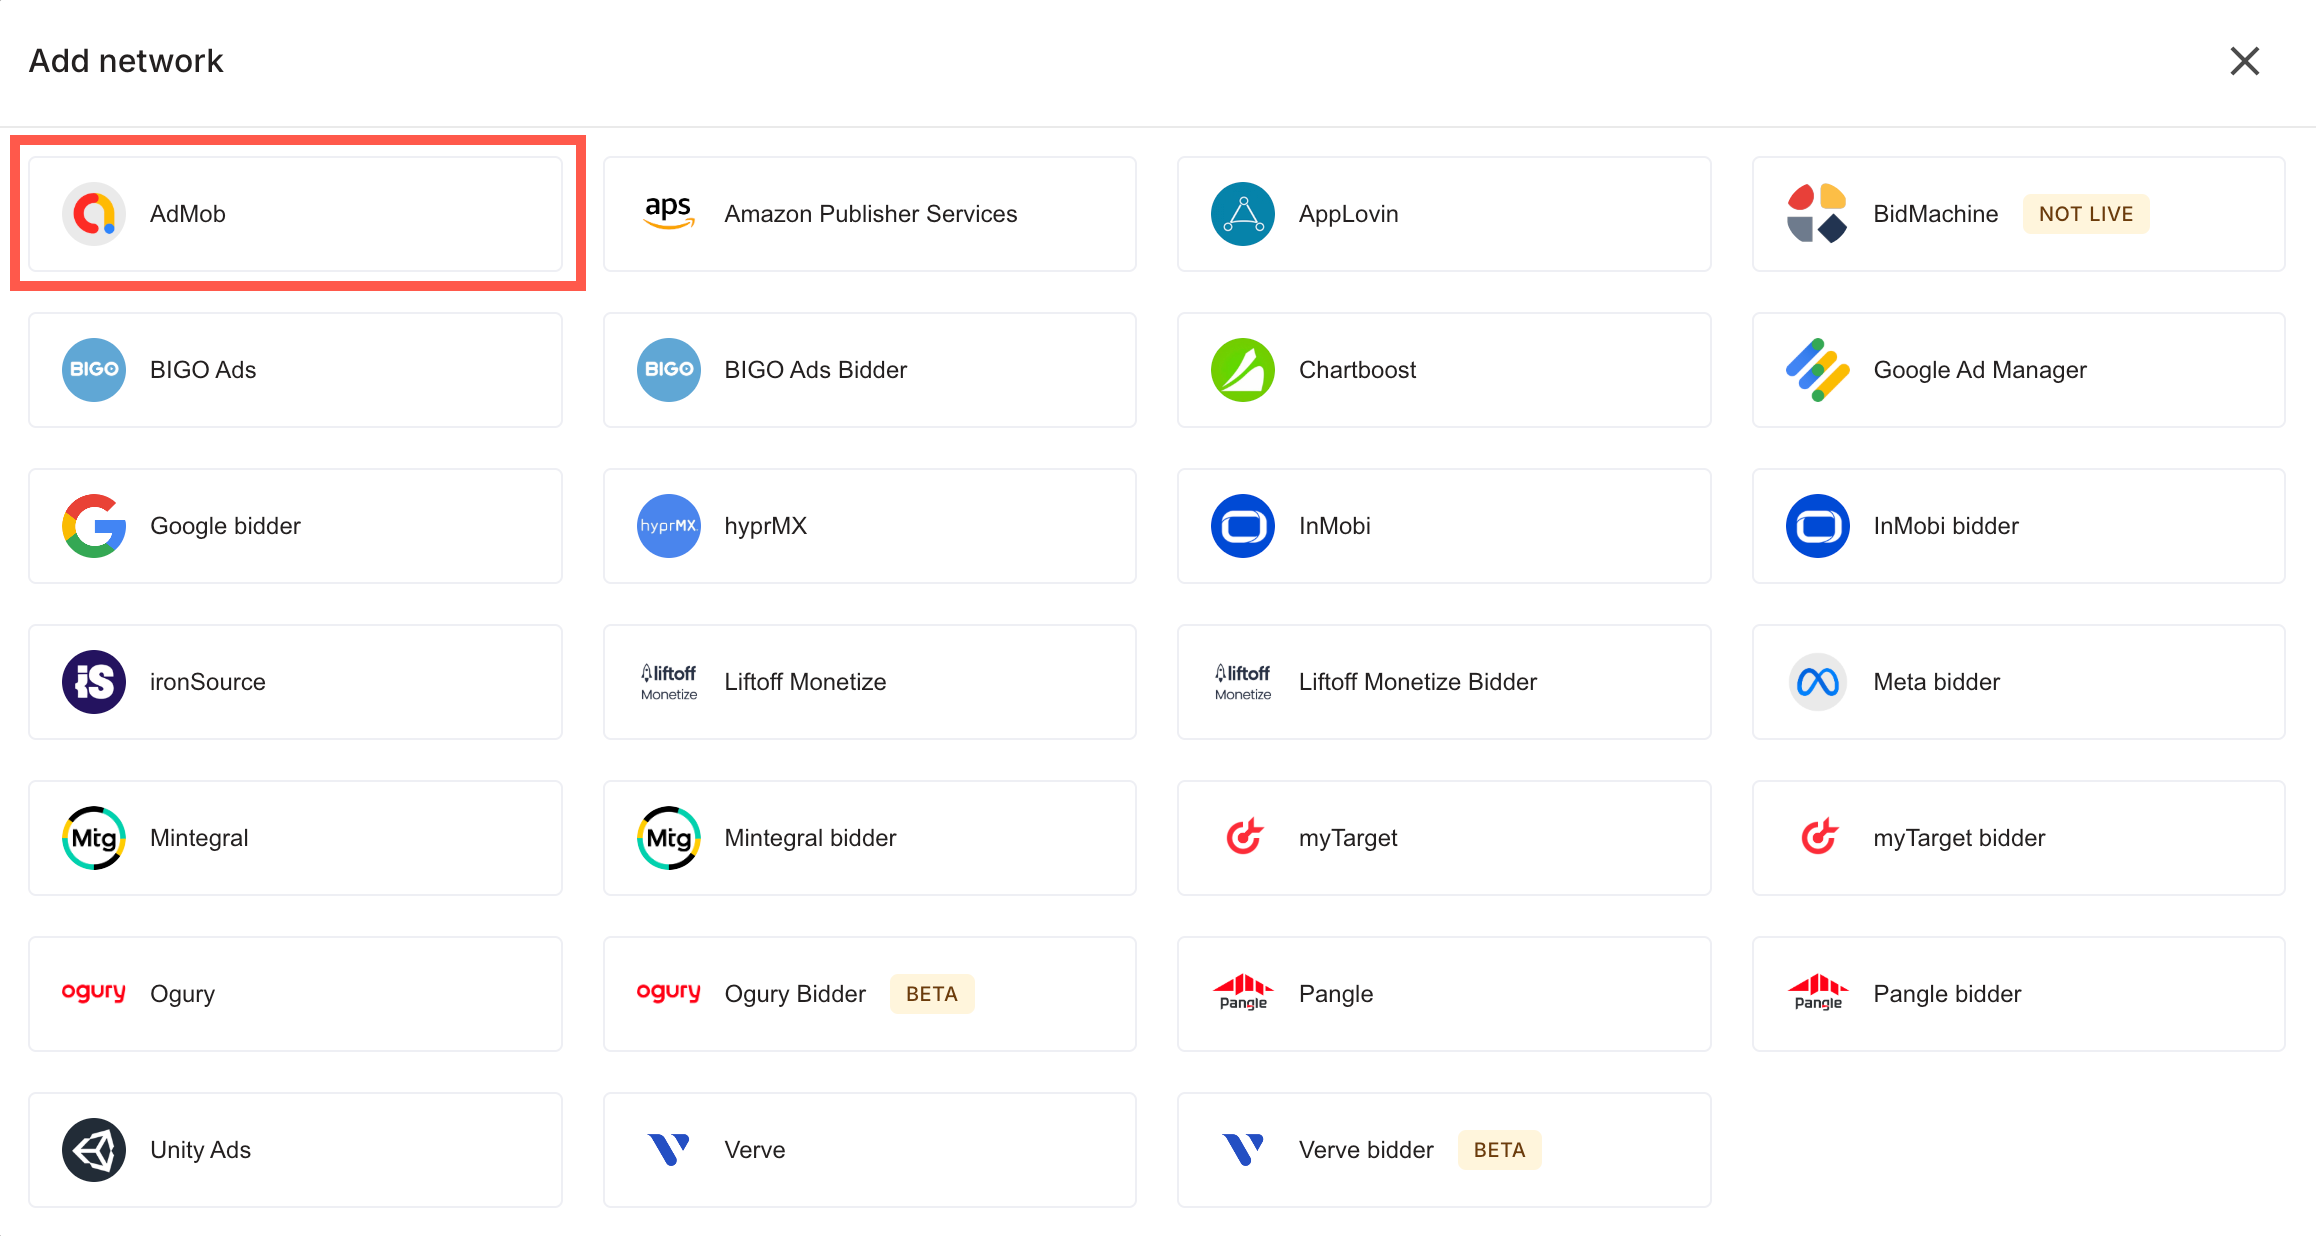Click the Amazon aps logo icon
2316x1236 pixels.
tap(669, 213)
